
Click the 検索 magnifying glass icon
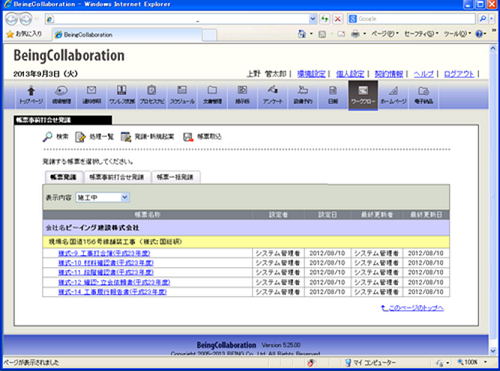(x=48, y=137)
